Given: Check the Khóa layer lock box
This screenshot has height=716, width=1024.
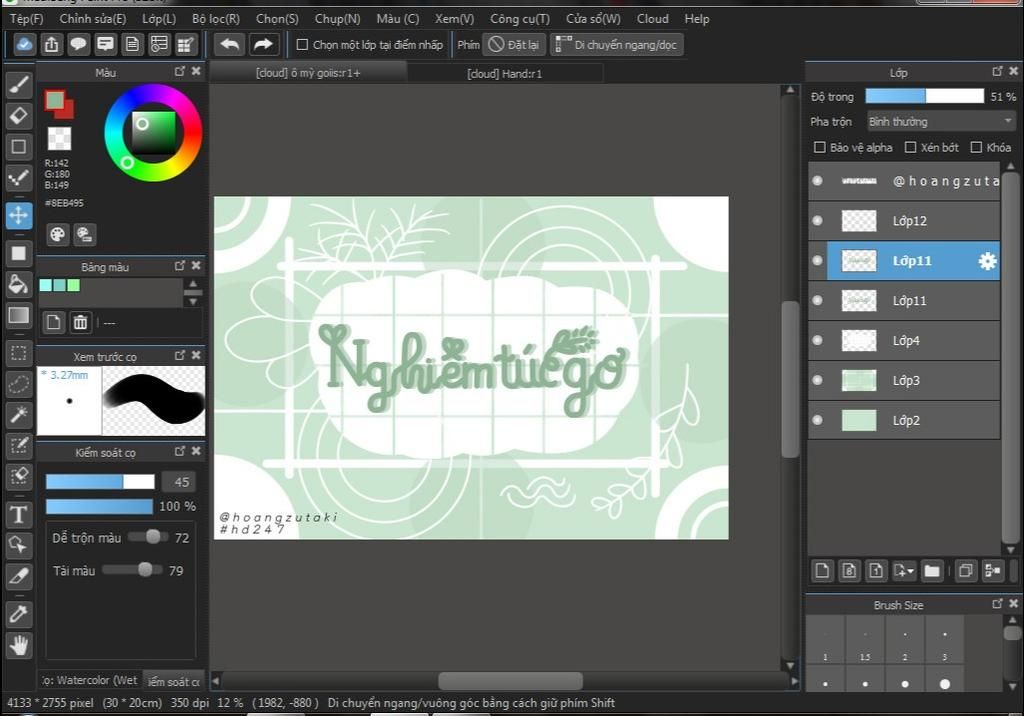Looking at the screenshot, I should 976,148.
